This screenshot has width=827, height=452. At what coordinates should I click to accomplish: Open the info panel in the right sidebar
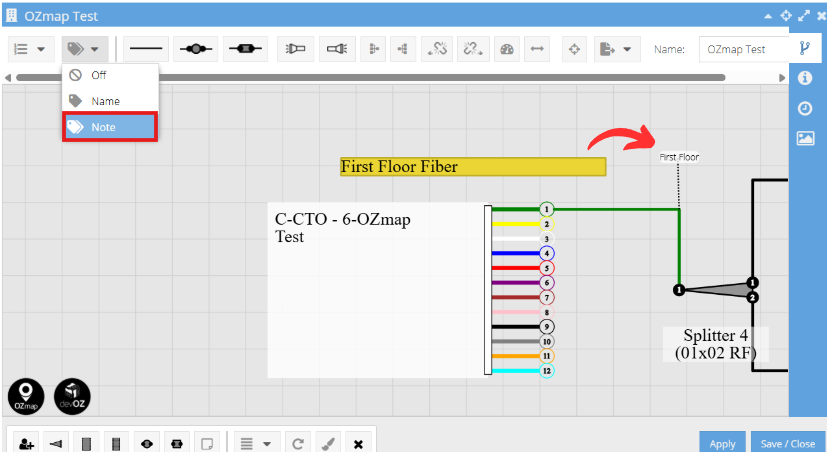pyautogui.click(x=805, y=78)
